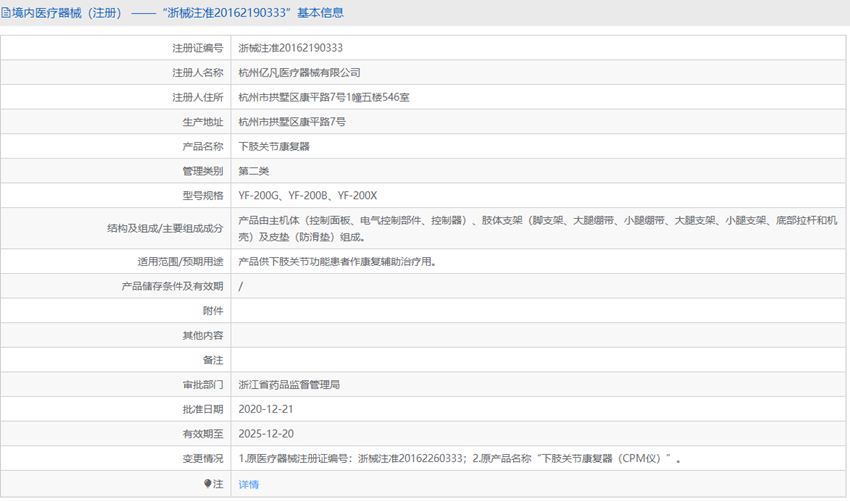This screenshot has height=501, width=850.
Task: Click product name 下肢关节康复器 value
Action: coord(274,146)
